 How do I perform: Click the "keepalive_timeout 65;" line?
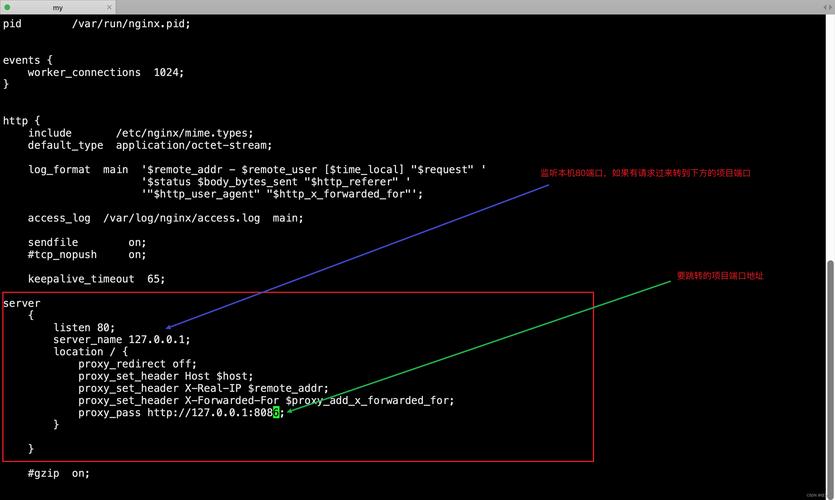pos(96,279)
